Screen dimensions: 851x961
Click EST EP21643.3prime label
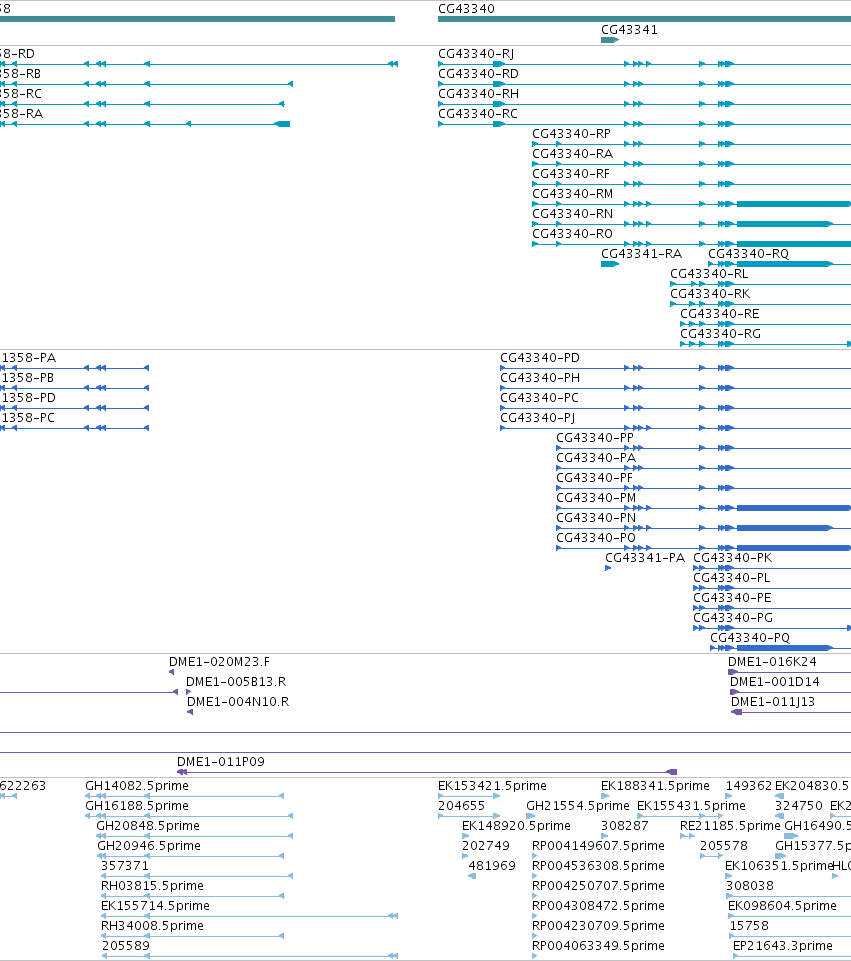[782, 946]
